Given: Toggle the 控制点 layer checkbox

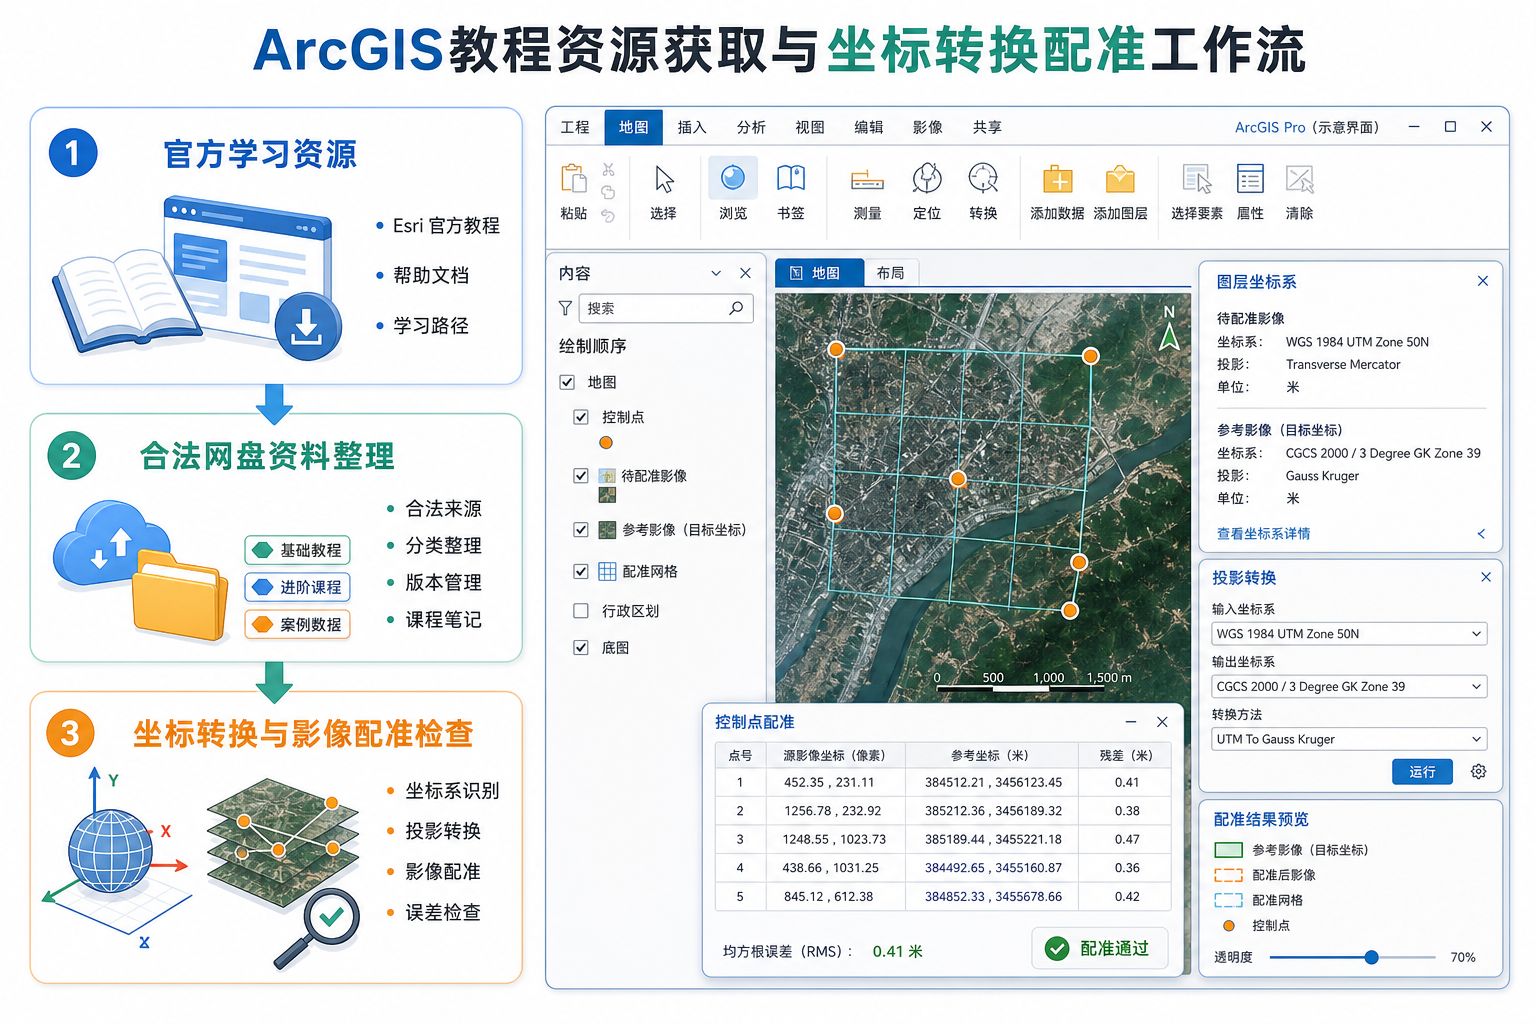Looking at the screenshot, I should click(x=581, y=417).
